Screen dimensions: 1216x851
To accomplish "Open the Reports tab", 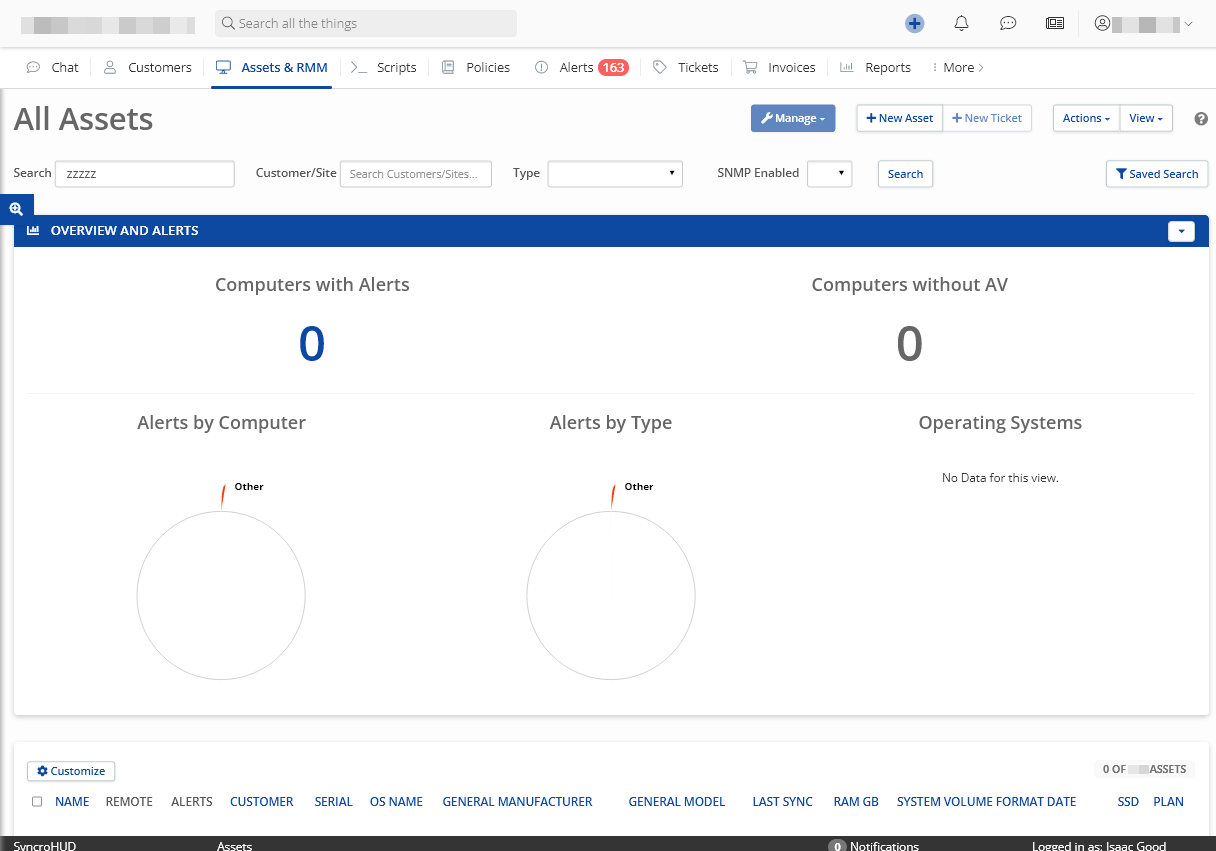I will pos(875,67).
